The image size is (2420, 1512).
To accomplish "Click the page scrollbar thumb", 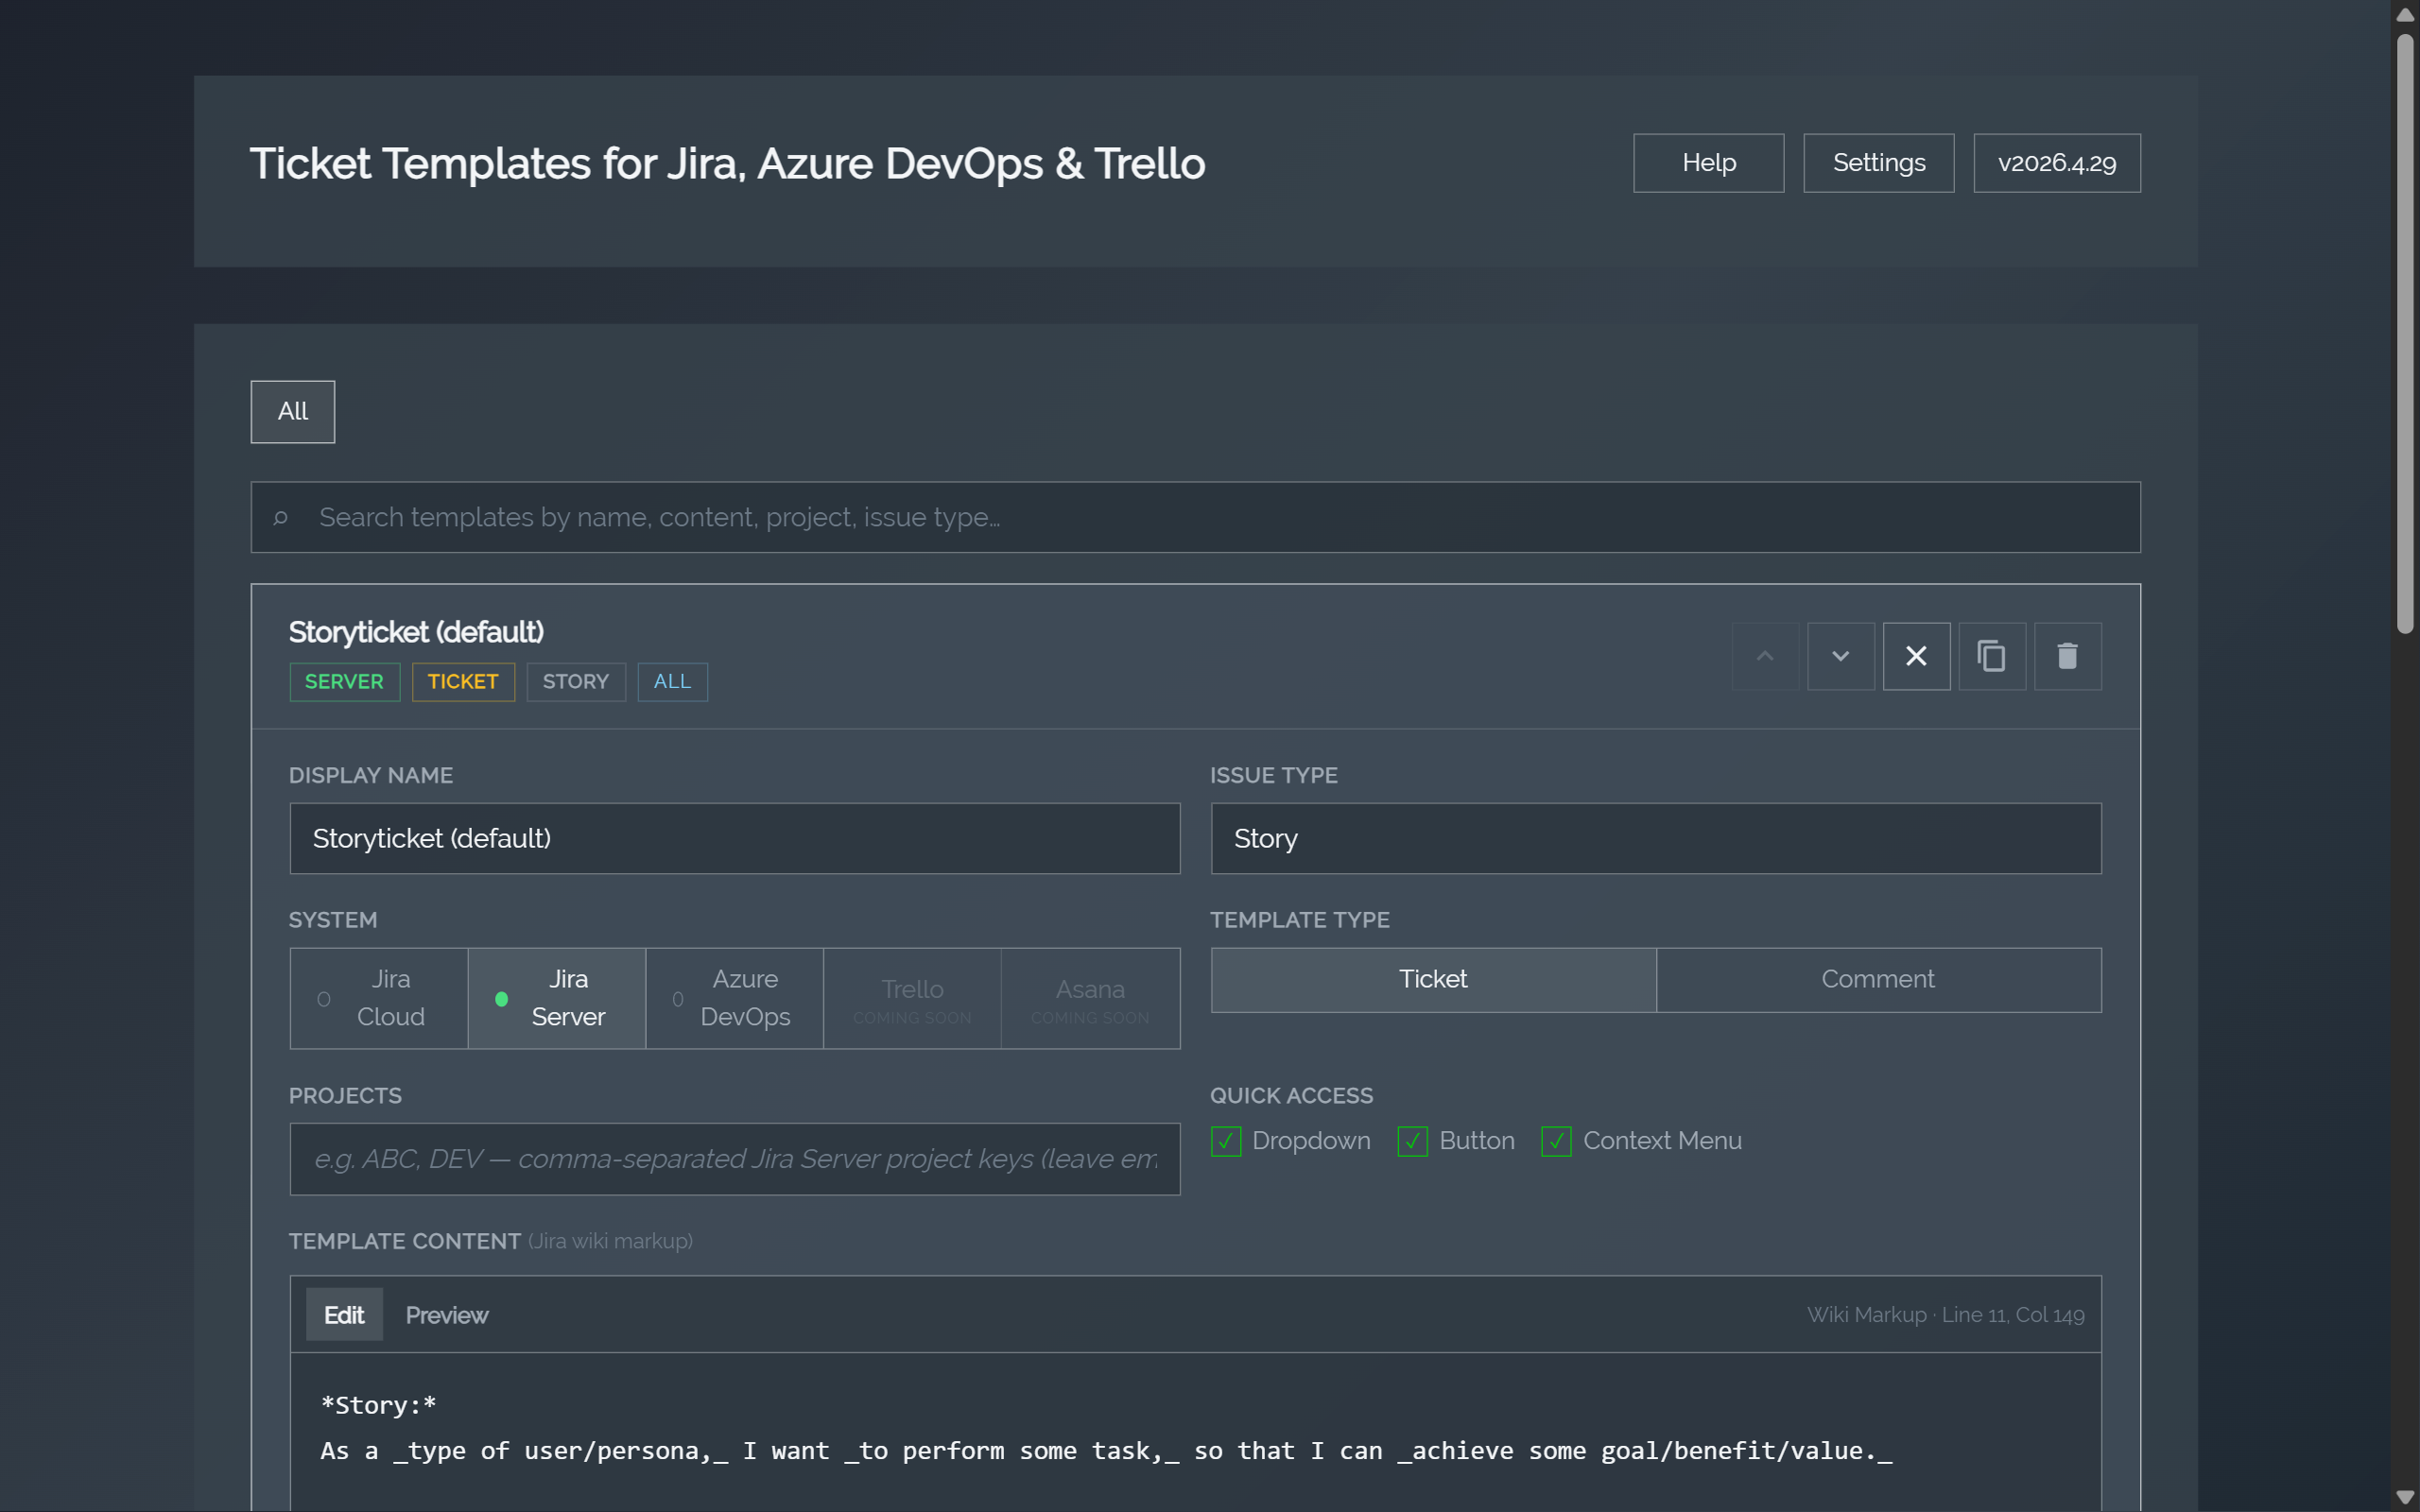I will tap(2405, 335).
